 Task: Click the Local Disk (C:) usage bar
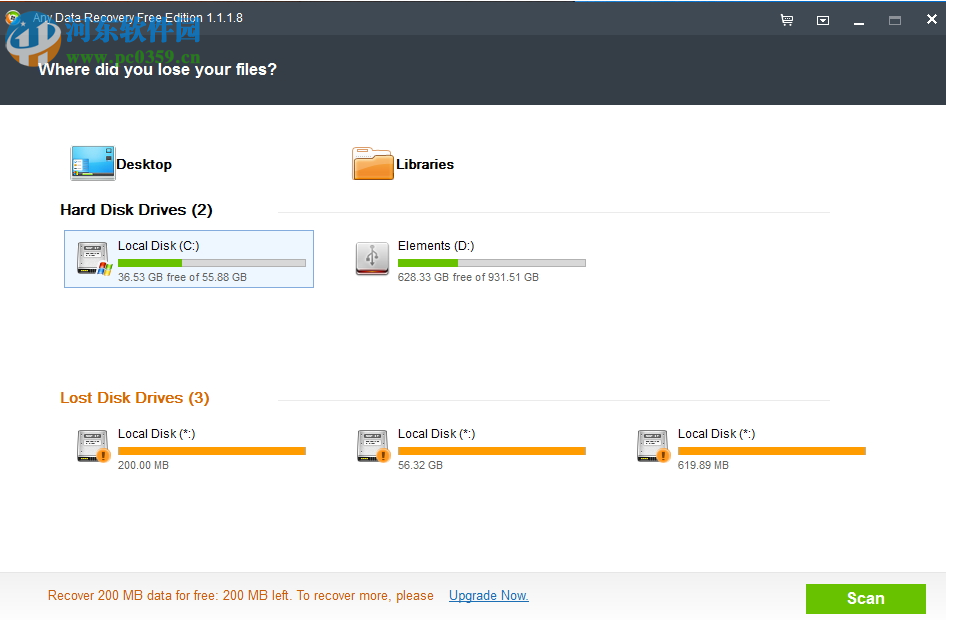(x=212, y=263)
